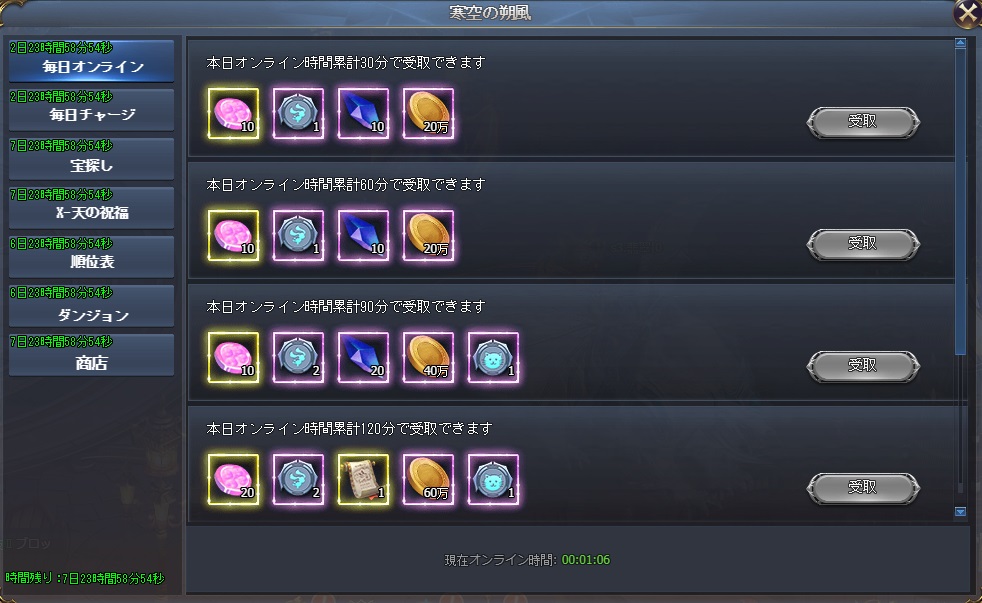The width and height of the screenshot is (982, 603).
Task: Claim the 30分 reward with 受取 button
Action: coord(863,121)
